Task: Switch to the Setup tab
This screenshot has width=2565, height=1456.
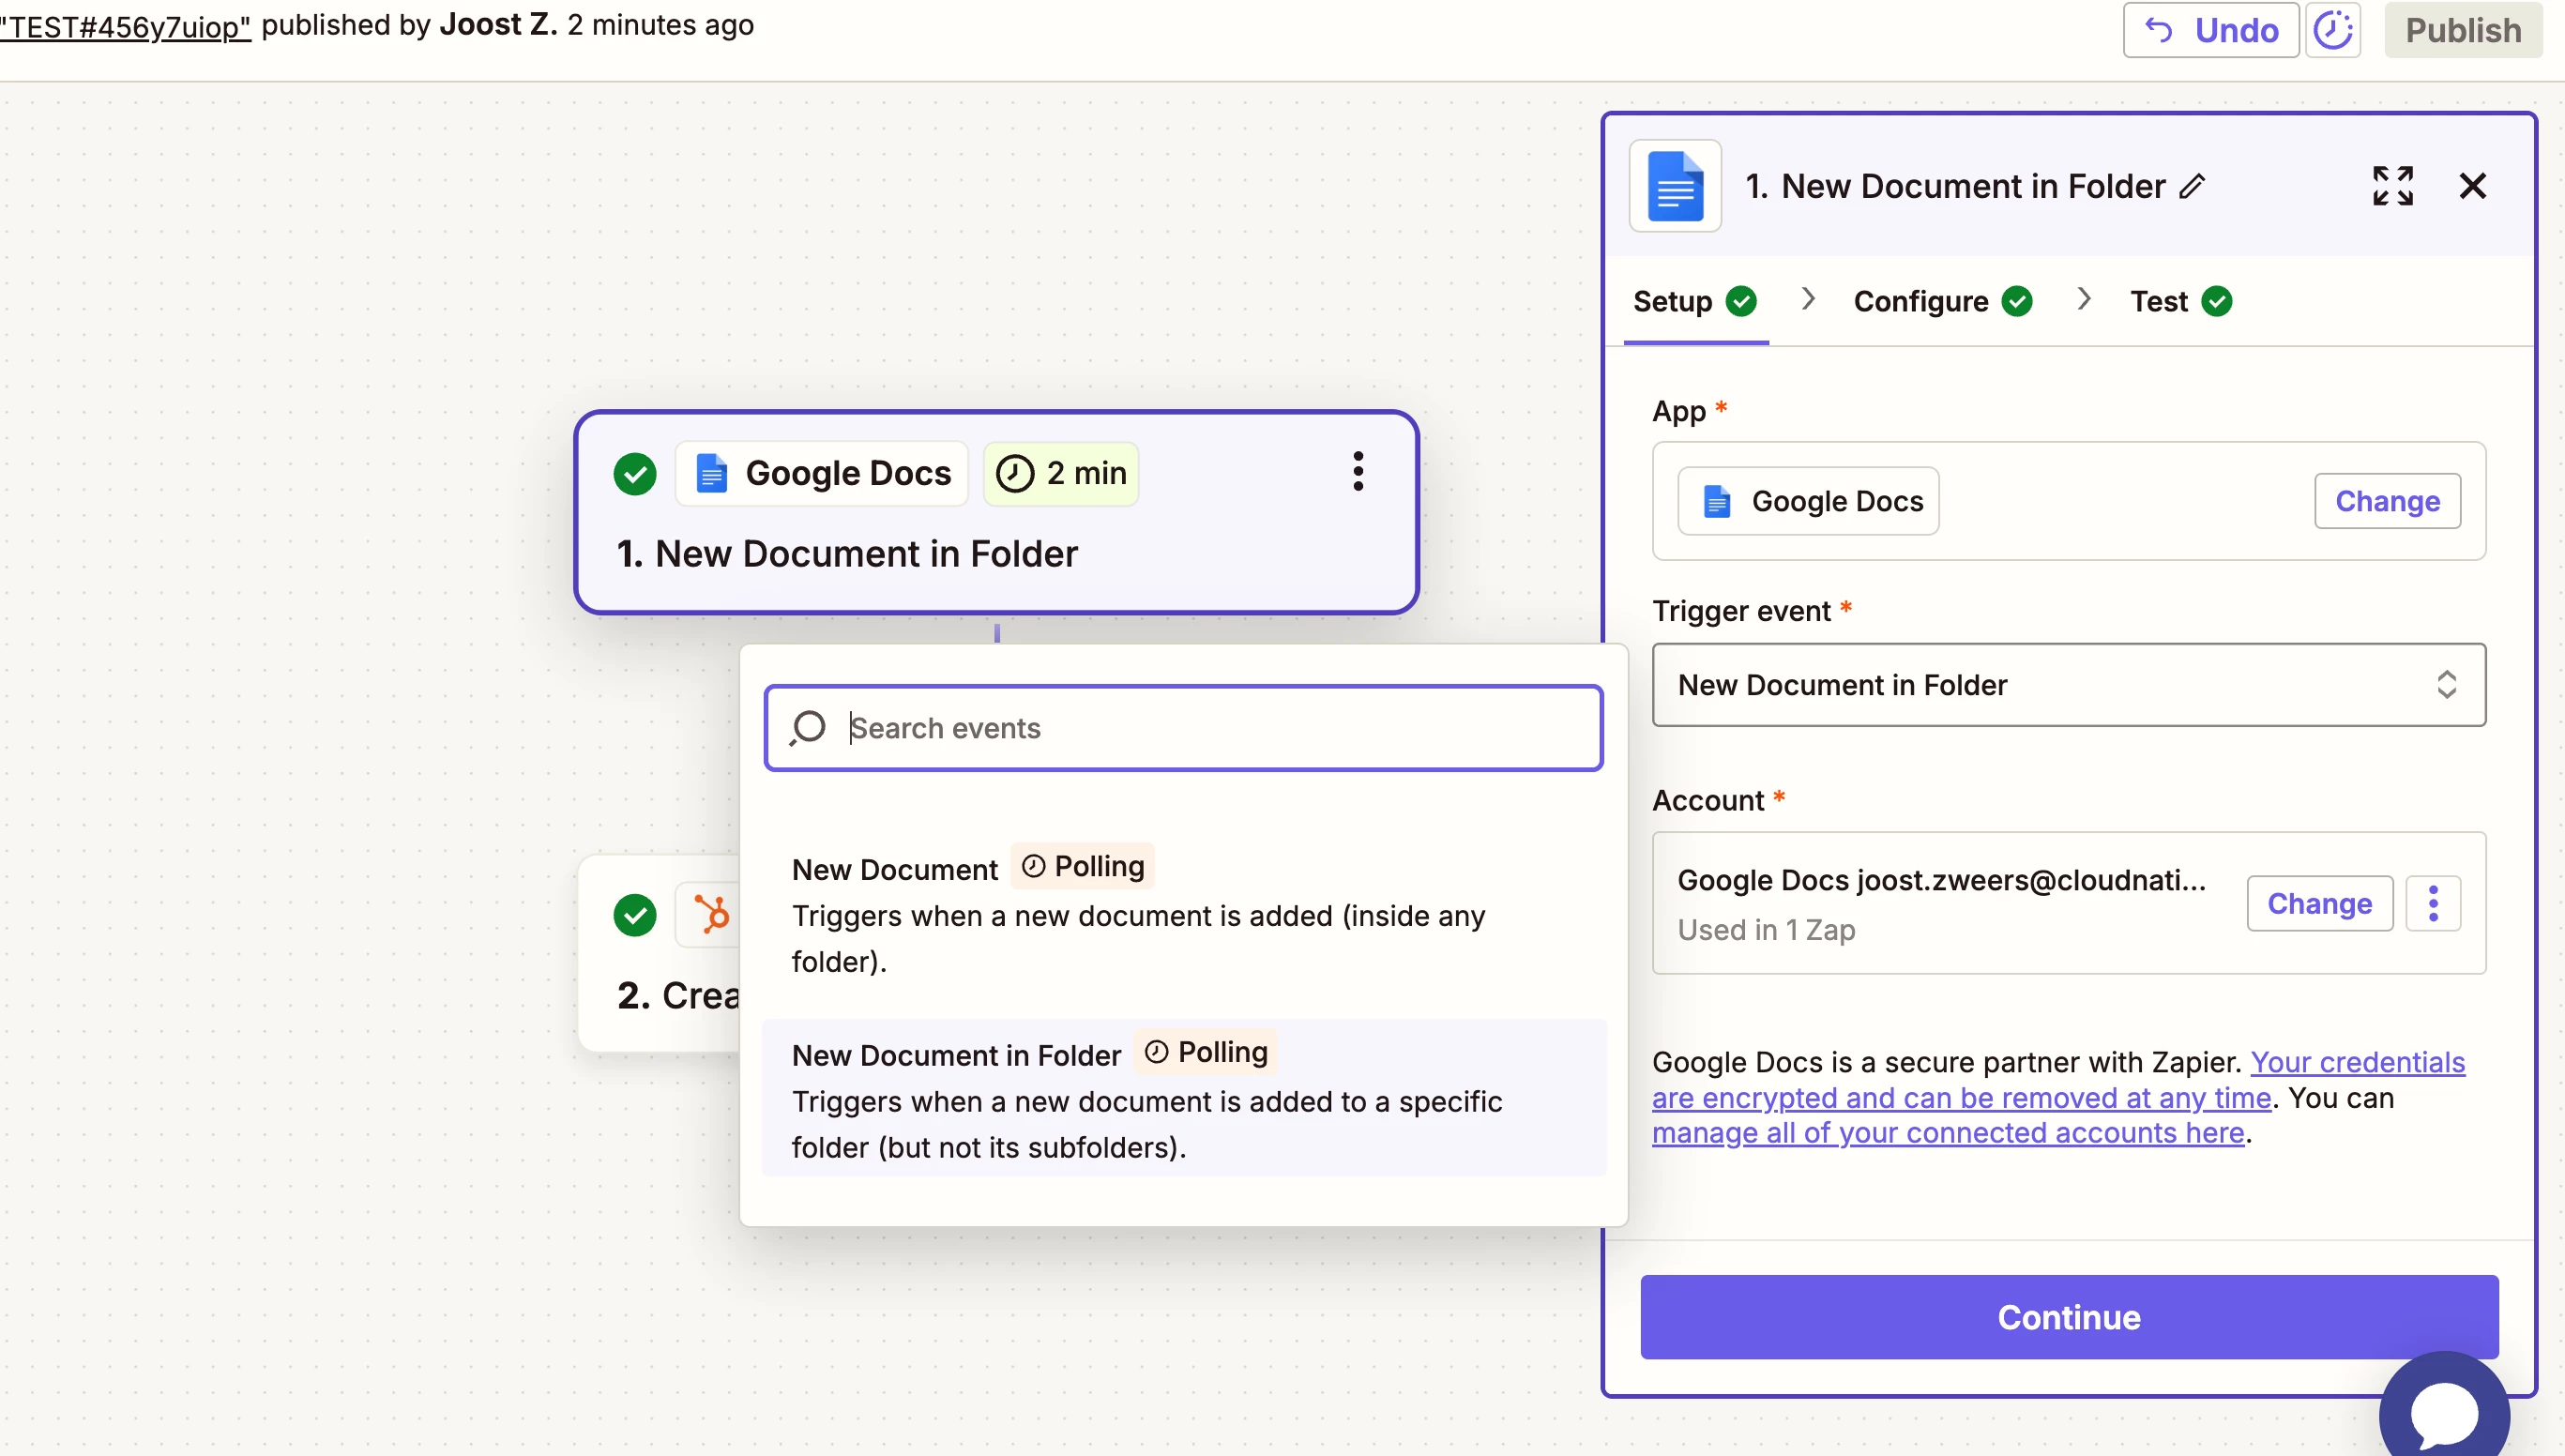Action: (x=1695, y=301)
